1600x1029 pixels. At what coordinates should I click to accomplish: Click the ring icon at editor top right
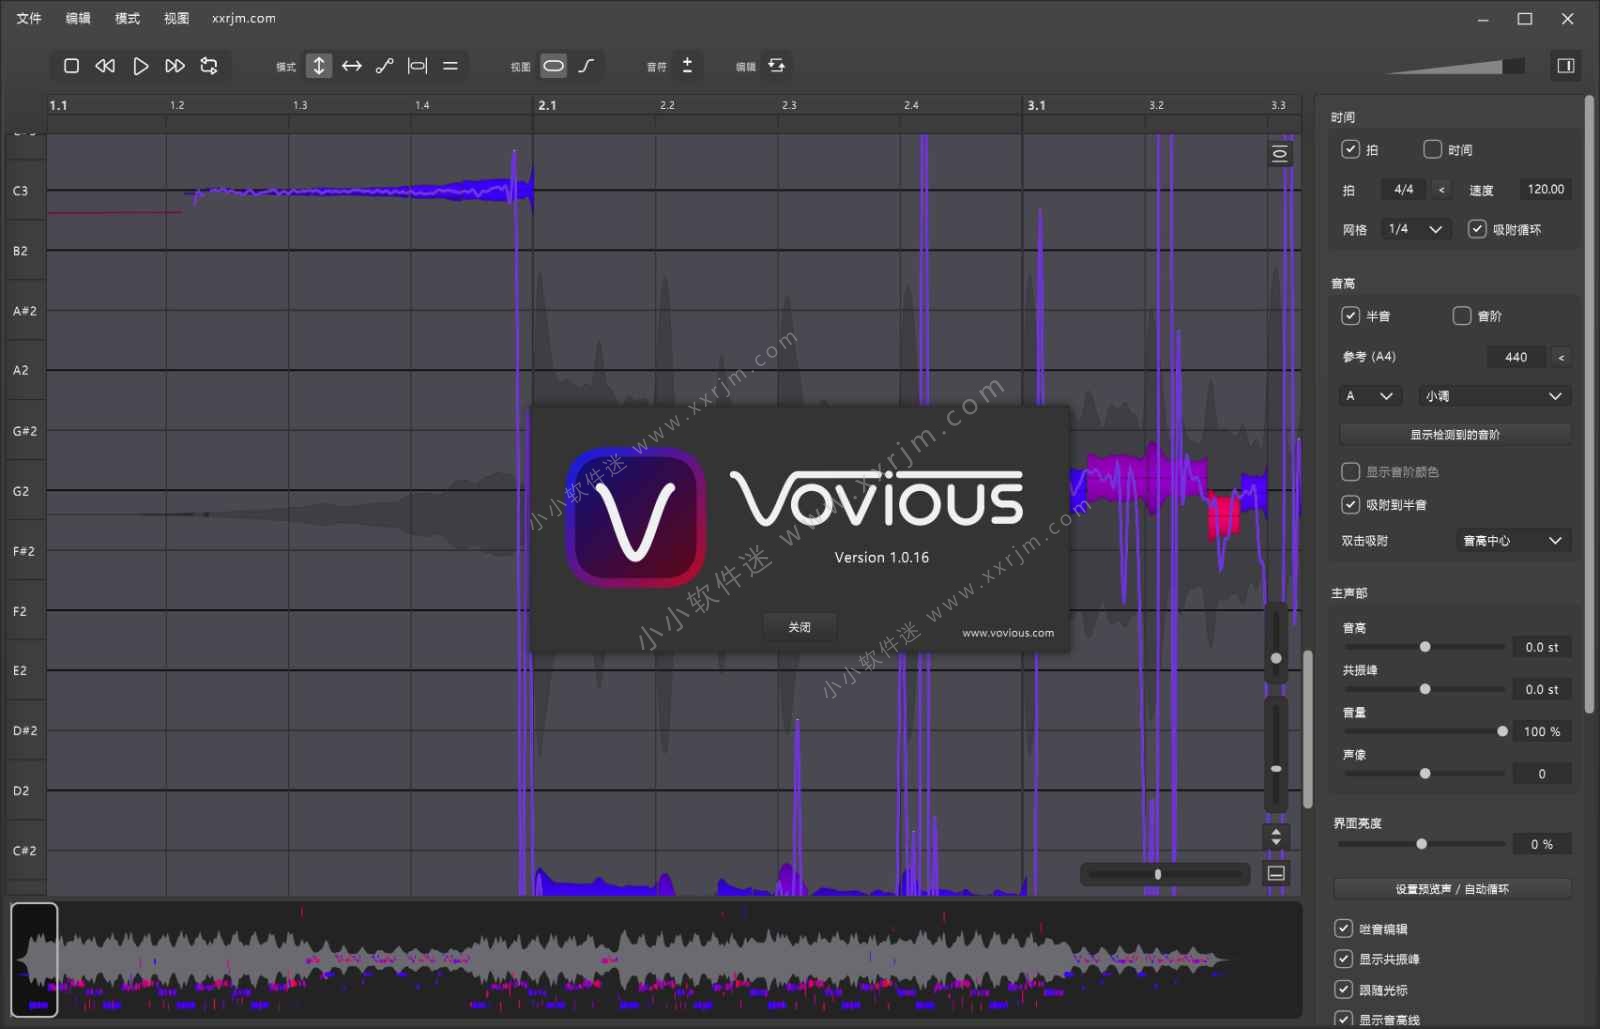1280,154
